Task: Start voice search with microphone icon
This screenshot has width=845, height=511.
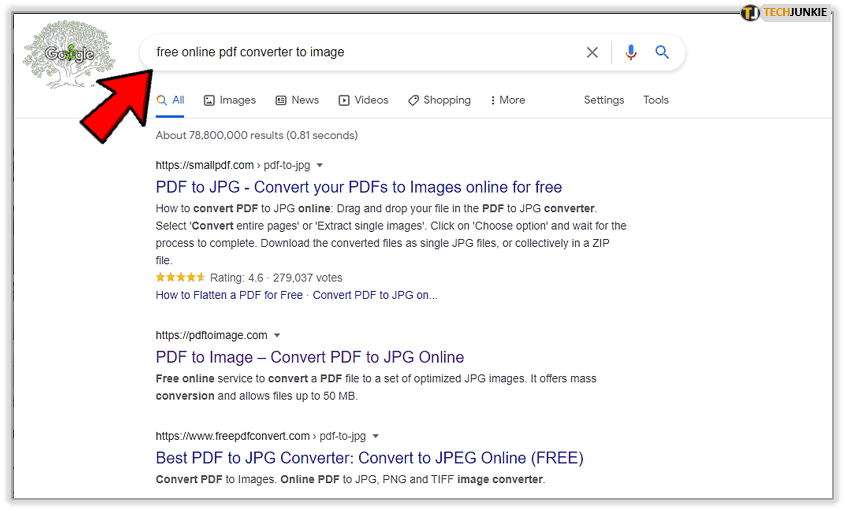Action: pyautogui.click(x=630, y=52)
